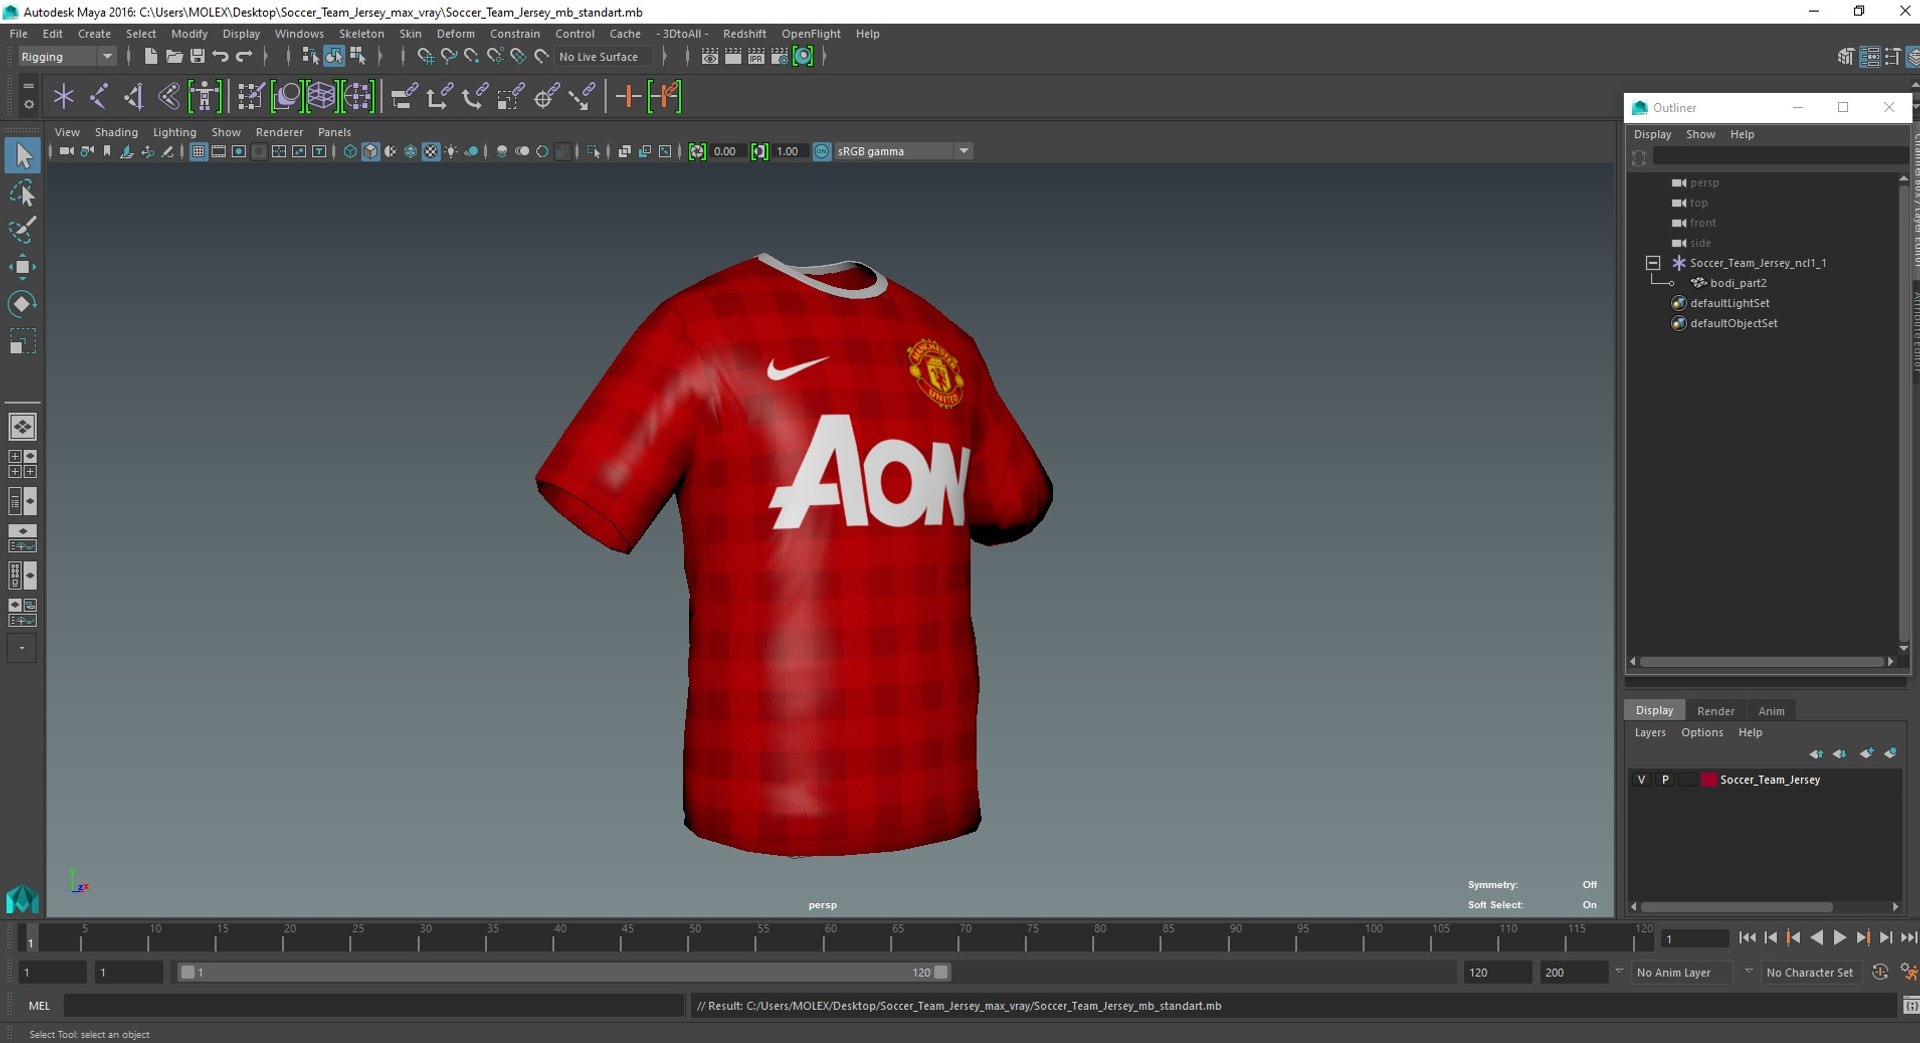Screen dimensions: 1920x1043
Task: Switch to the Render layer tab
Action: pos(1715,711)
